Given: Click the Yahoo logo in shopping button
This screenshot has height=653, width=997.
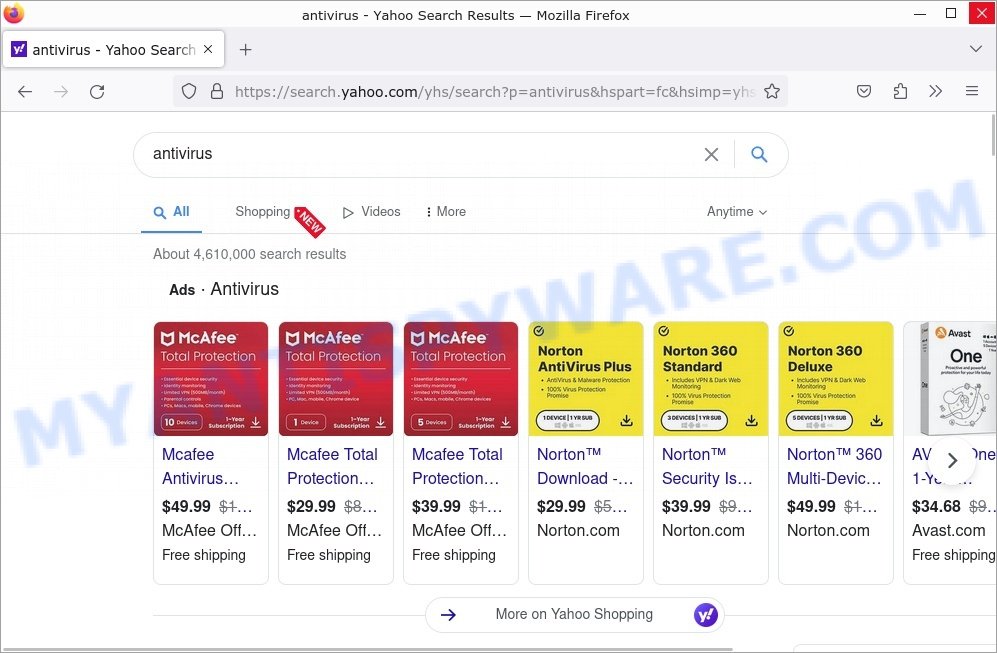Looking at the screenshot, I should pos(705,614).
